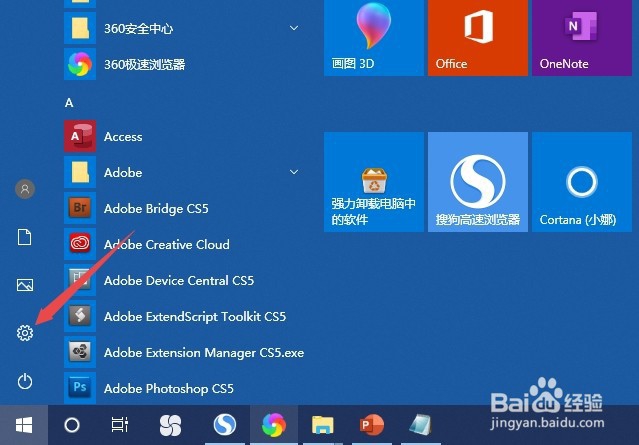Image resolution: width=639 pixels, height=445 pixels.
Task: Expand the Adobe folder chevron
Action: (x=294, y=172)
